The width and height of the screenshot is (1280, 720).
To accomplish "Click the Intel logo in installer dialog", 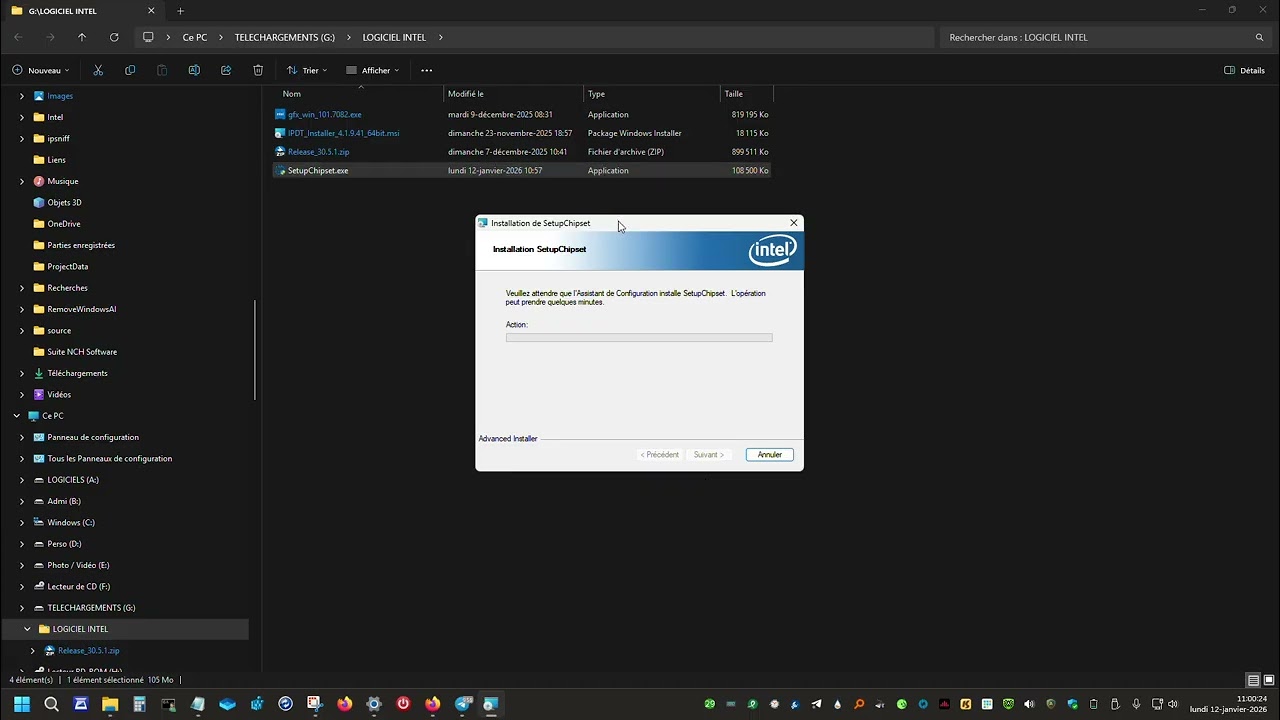I will coord(772,250).
